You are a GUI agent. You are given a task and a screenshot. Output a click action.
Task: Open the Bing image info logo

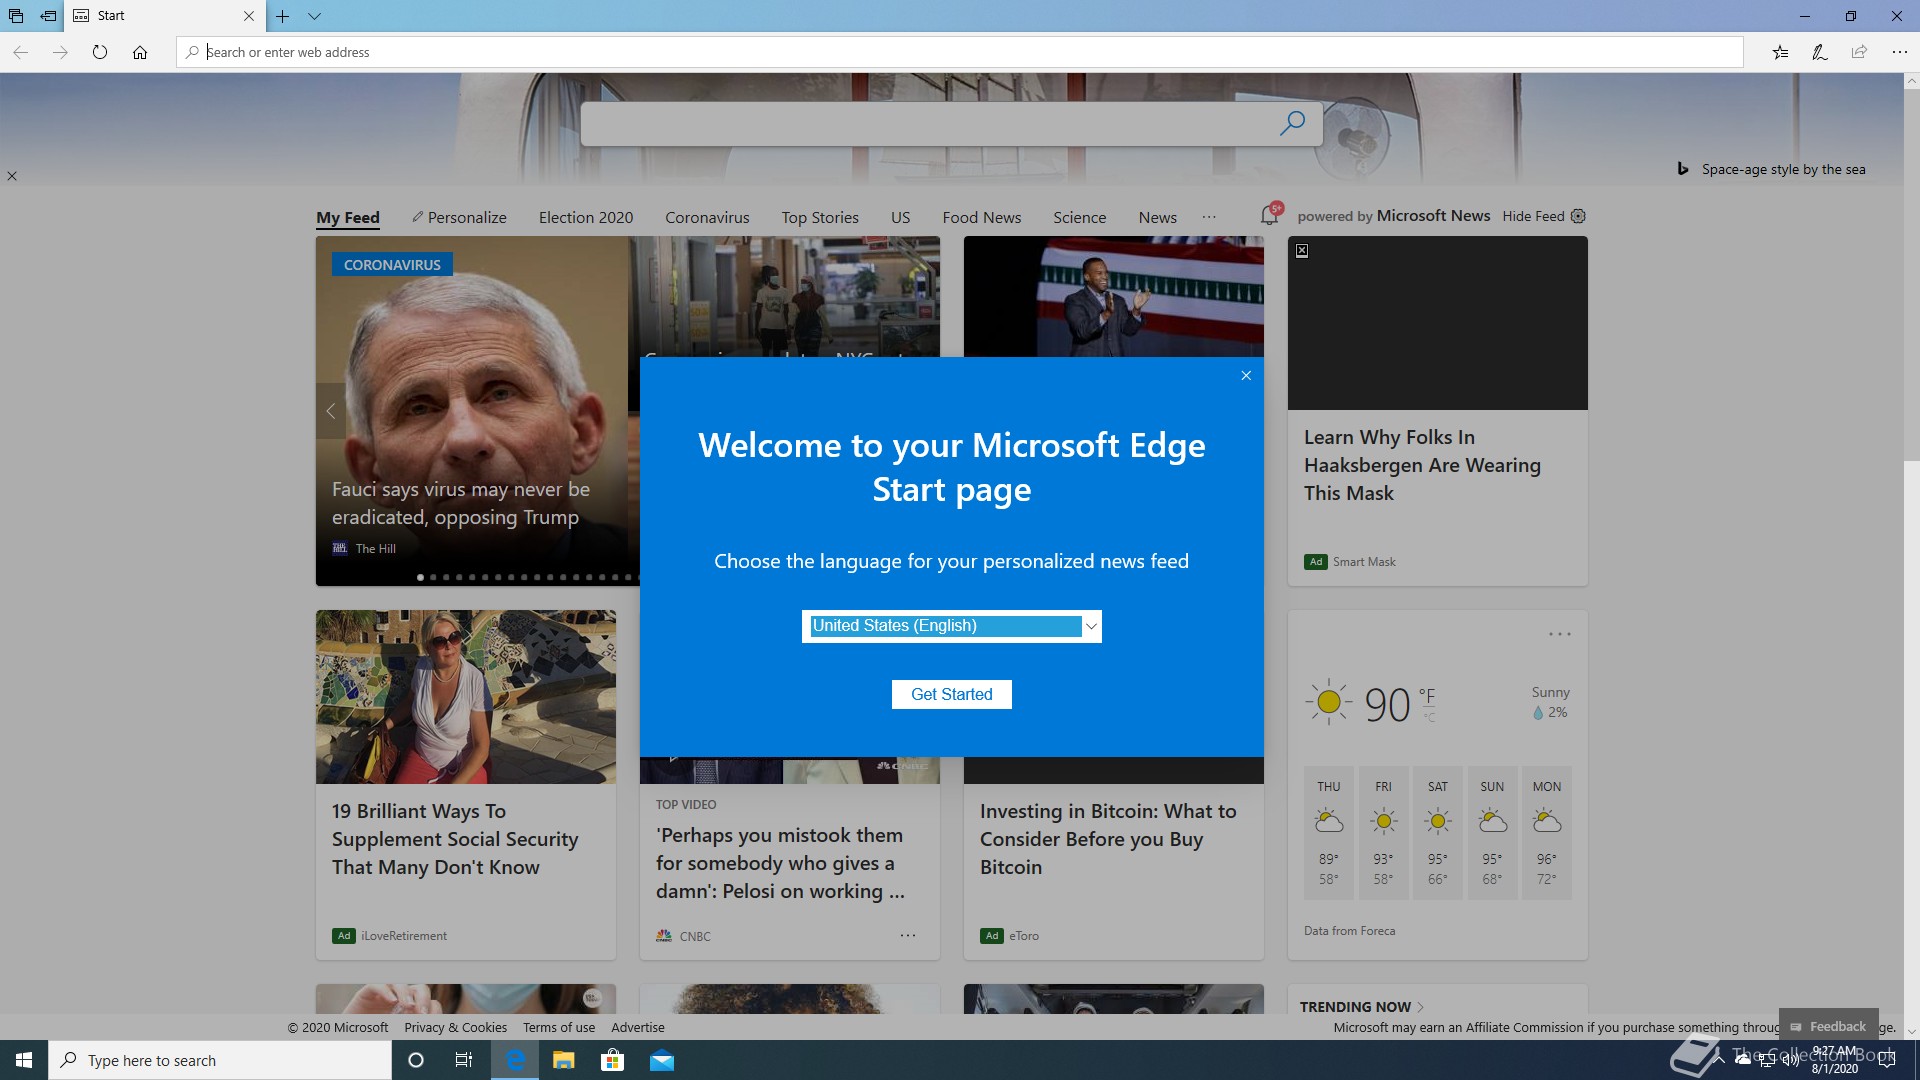1683,169
